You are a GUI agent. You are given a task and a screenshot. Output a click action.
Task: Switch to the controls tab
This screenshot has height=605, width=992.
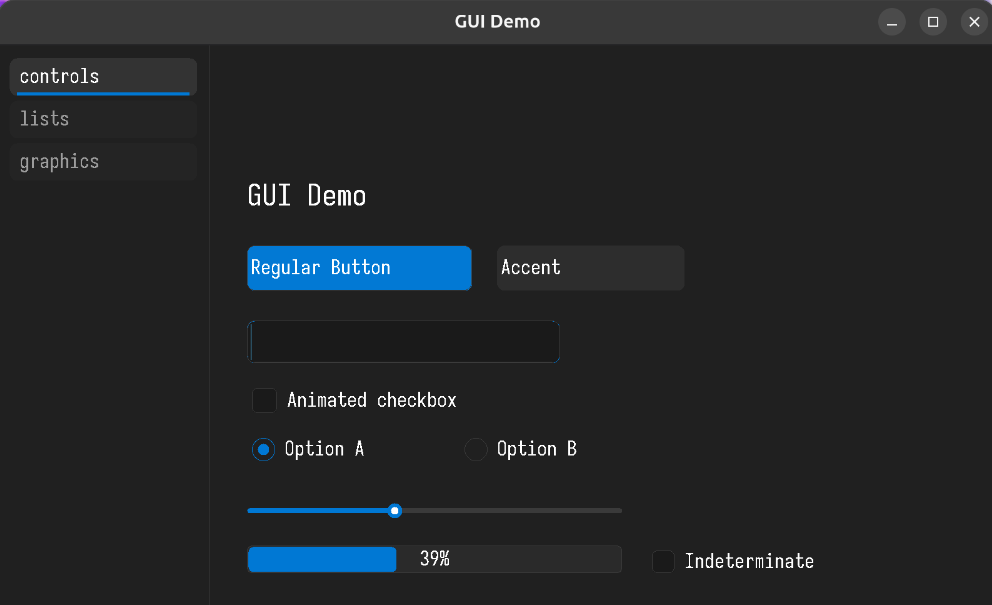103,77
